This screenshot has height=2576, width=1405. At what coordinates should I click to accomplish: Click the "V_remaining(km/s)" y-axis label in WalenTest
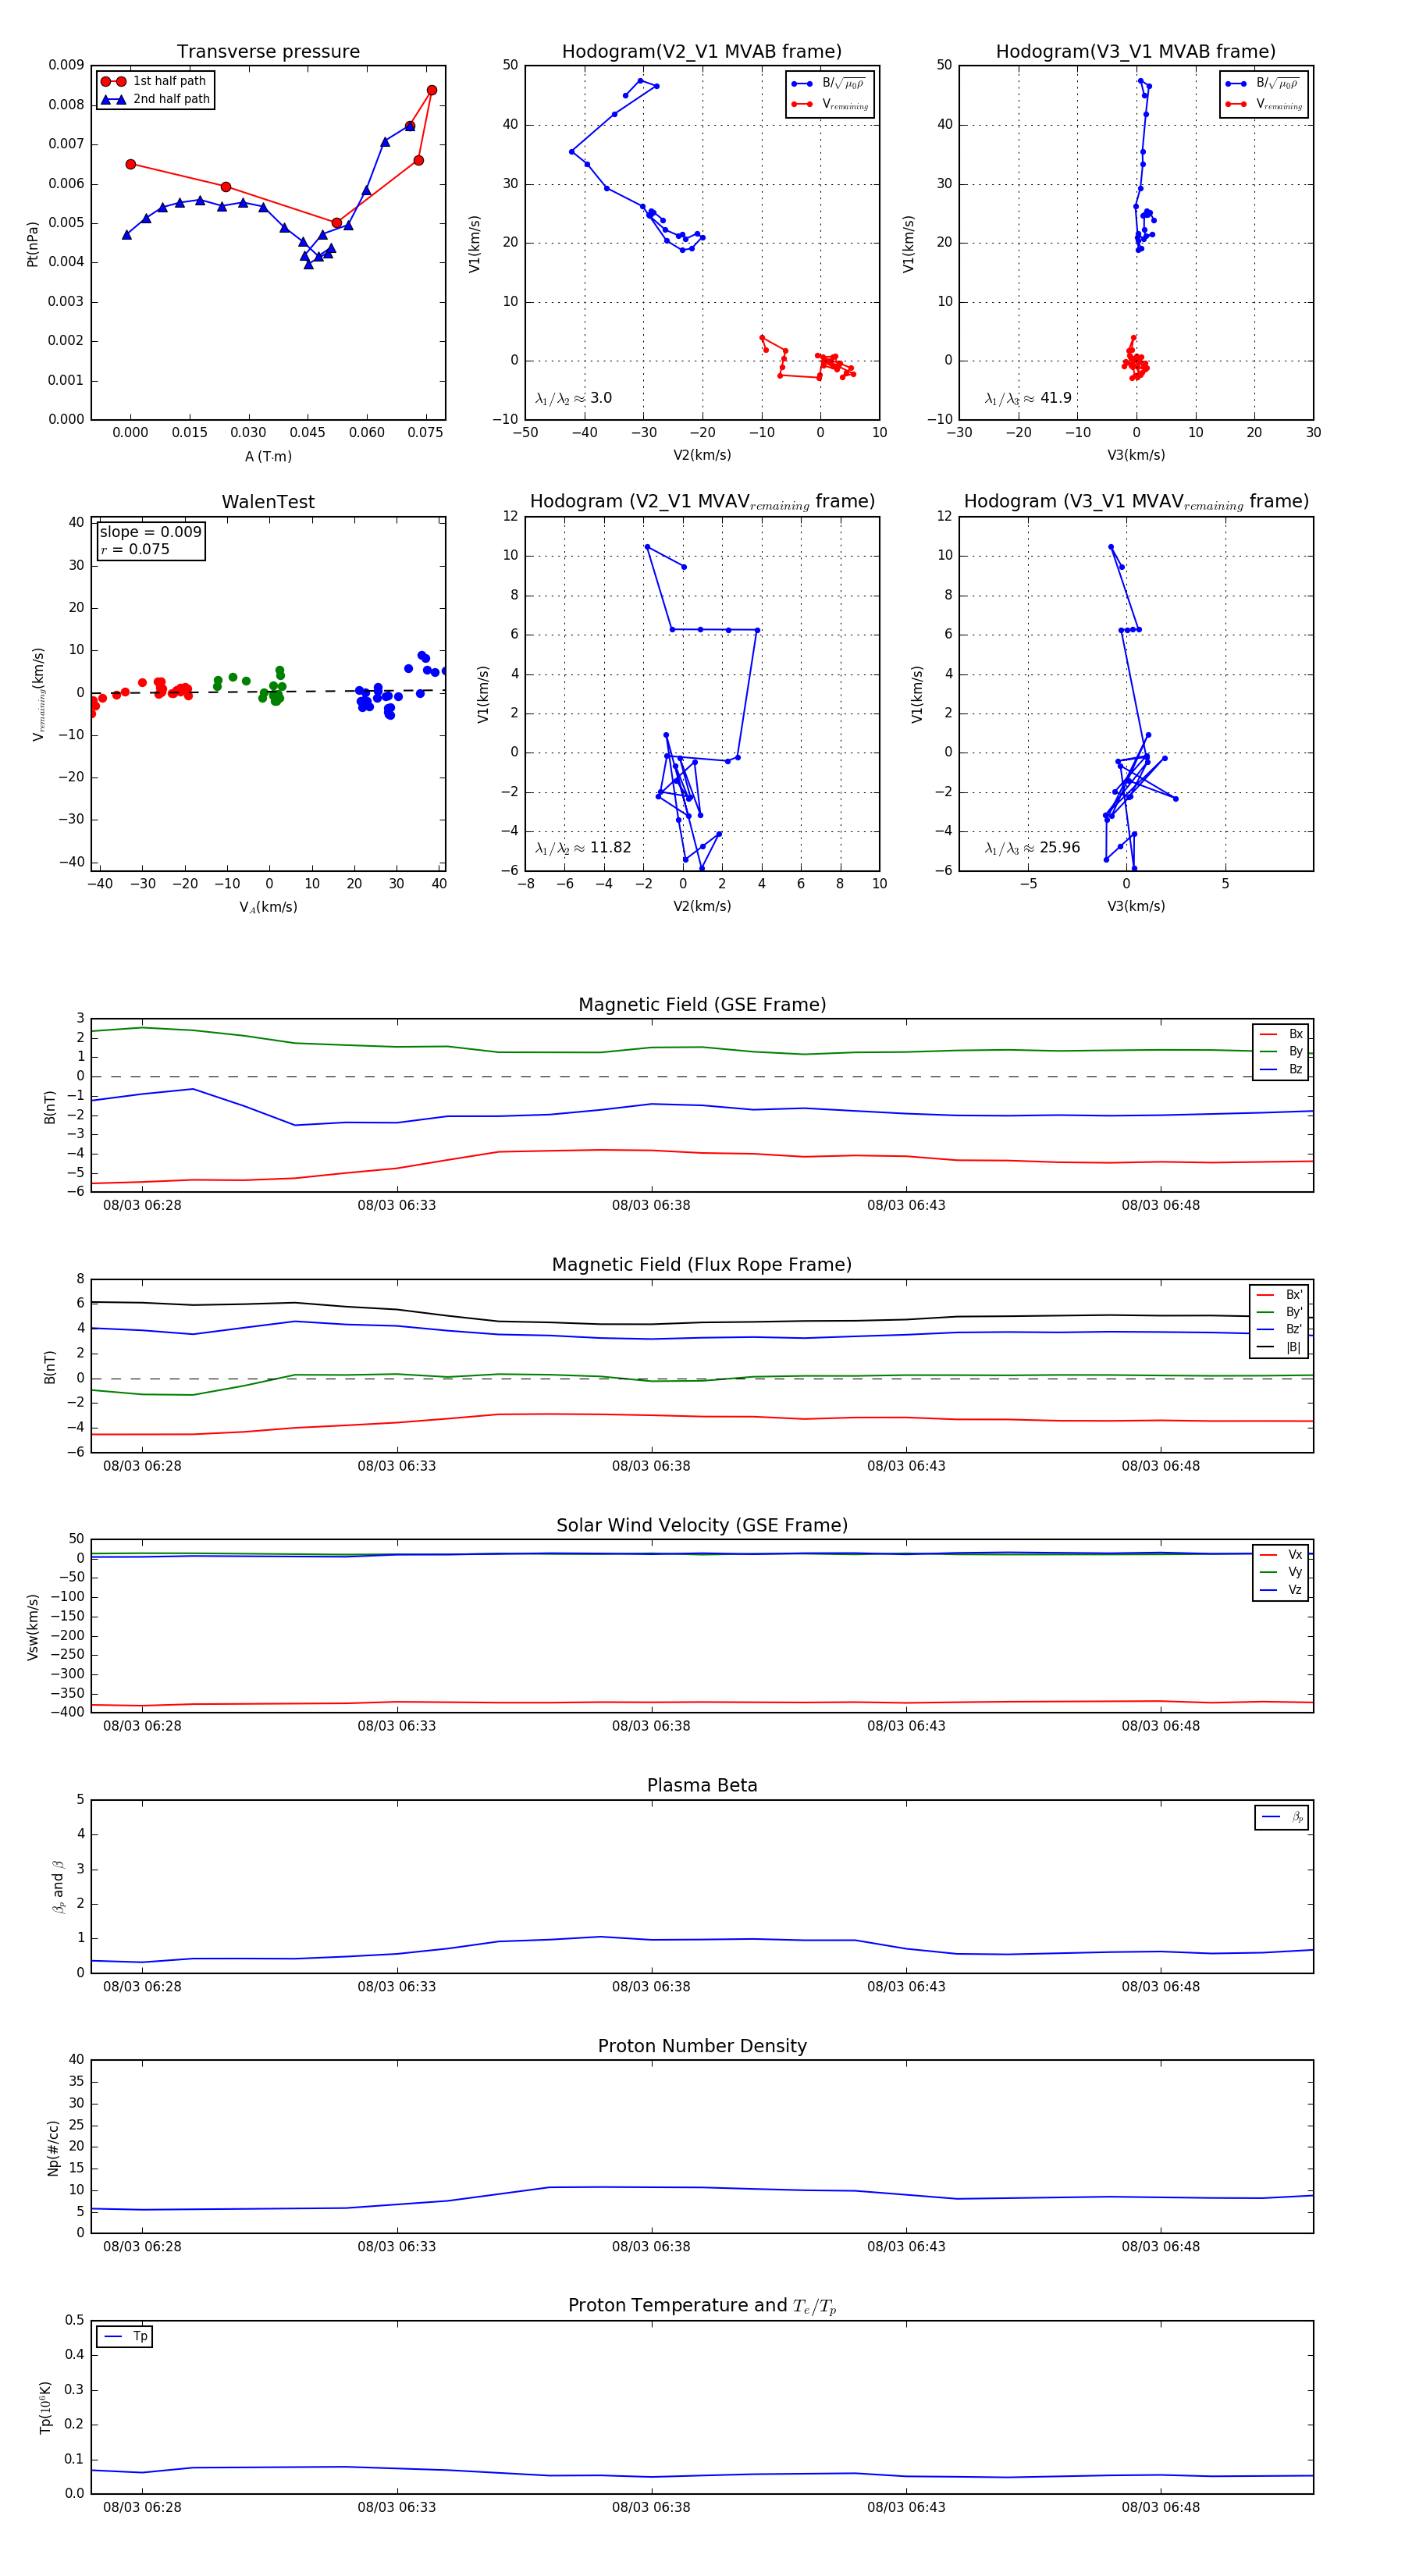pos(38,694)
